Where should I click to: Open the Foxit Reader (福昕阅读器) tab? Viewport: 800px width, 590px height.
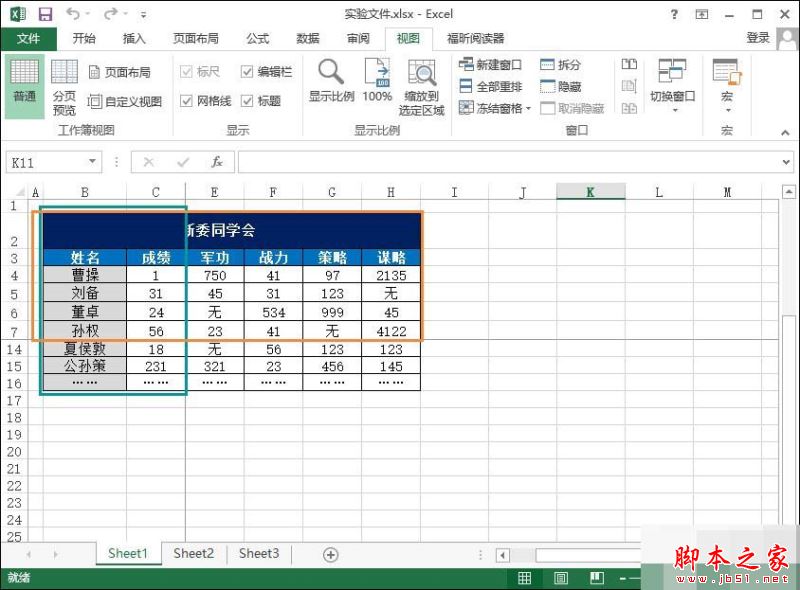click(x=476, y=38)
